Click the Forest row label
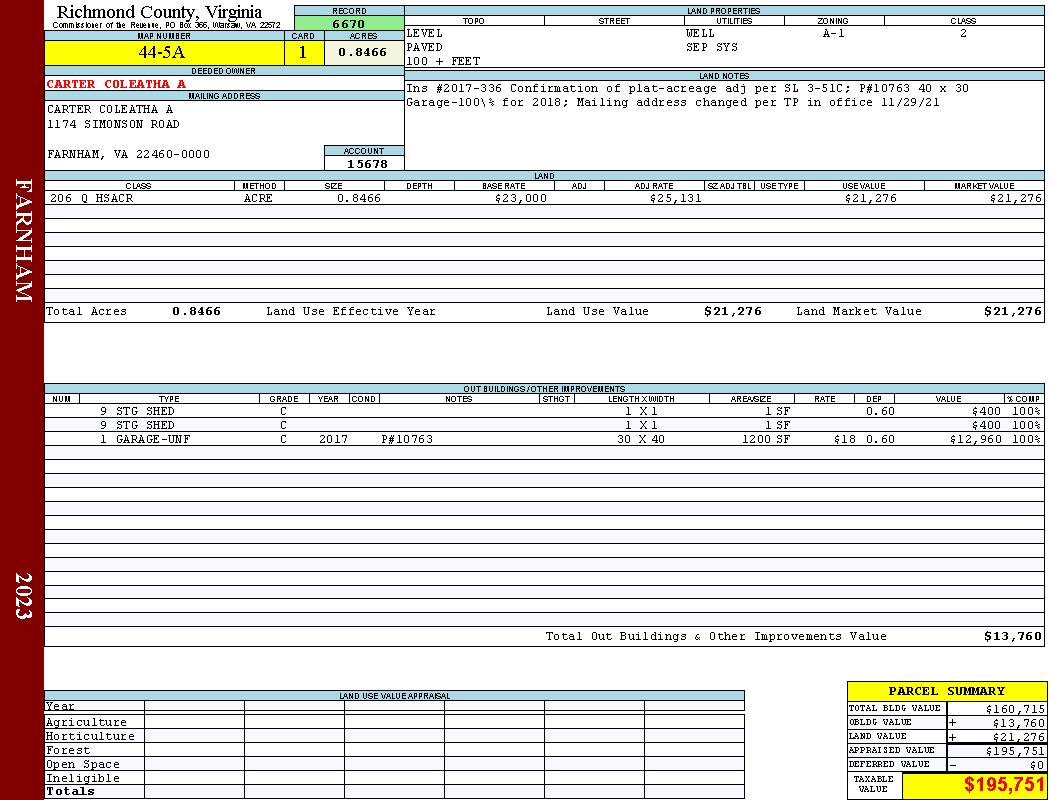This screenshot has width=1050, height=800. point(68,750)
